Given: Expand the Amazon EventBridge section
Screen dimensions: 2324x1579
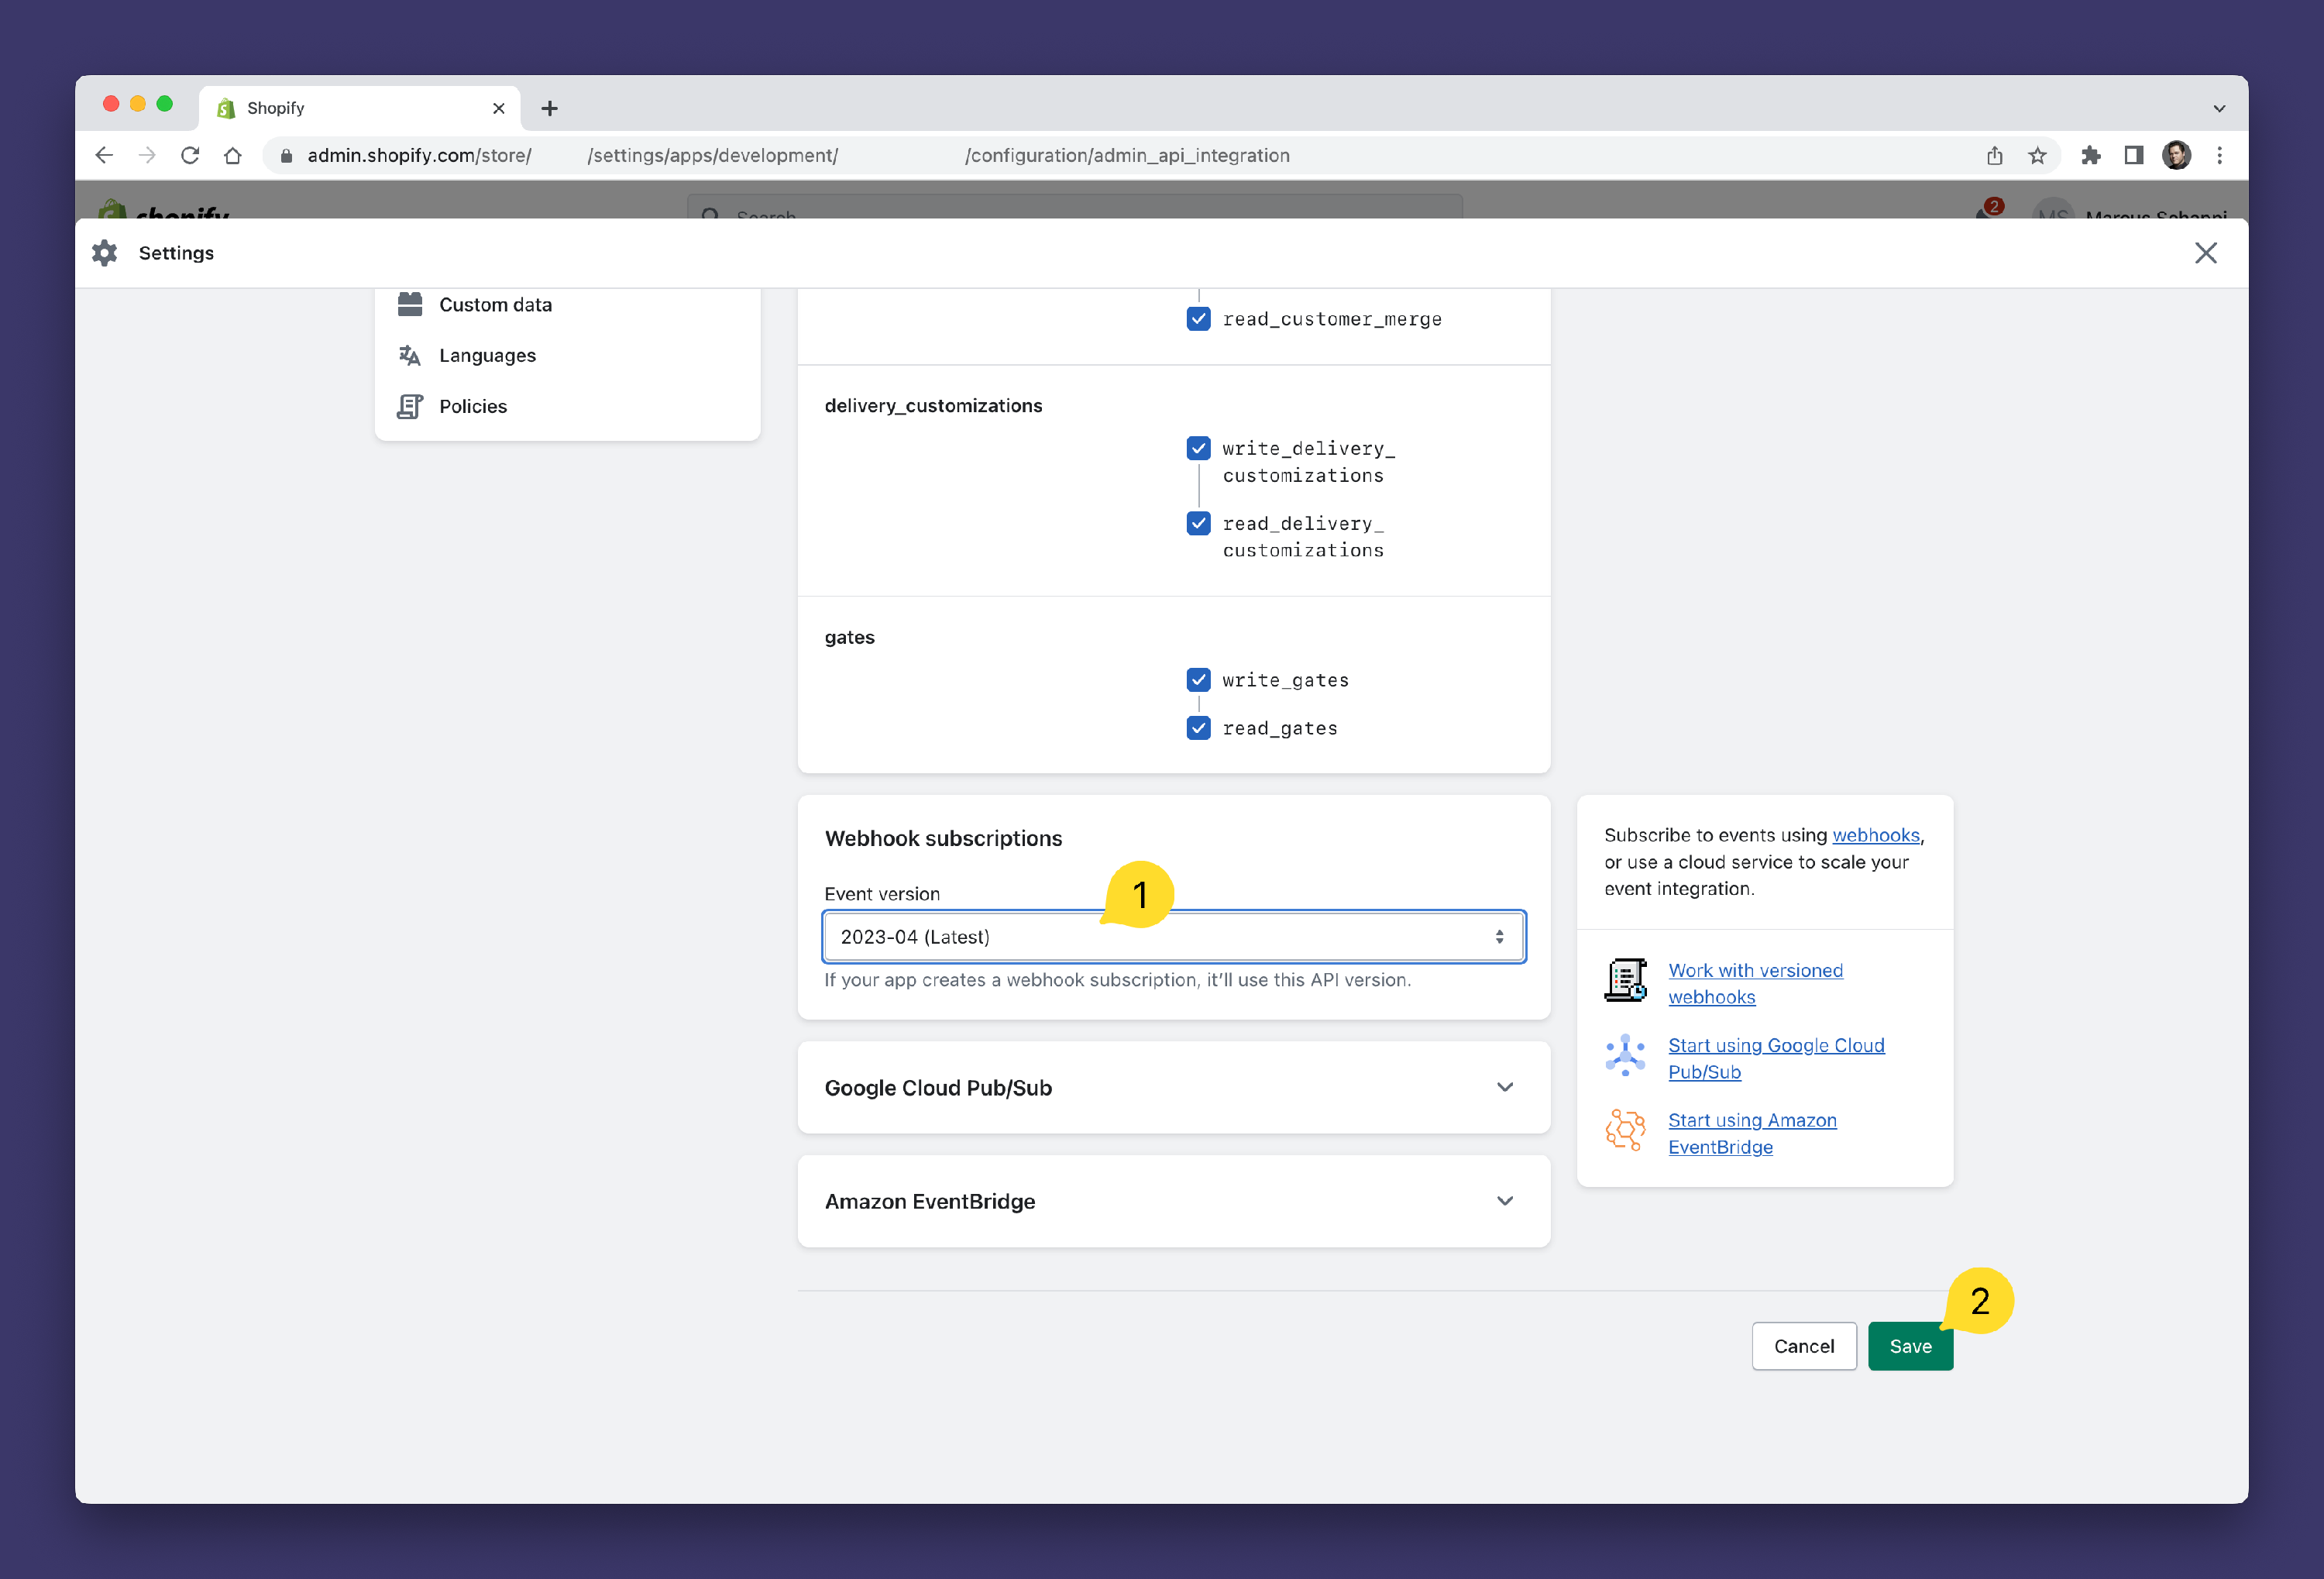Looking at the screenshot, I should (x=1504, y=1201).
